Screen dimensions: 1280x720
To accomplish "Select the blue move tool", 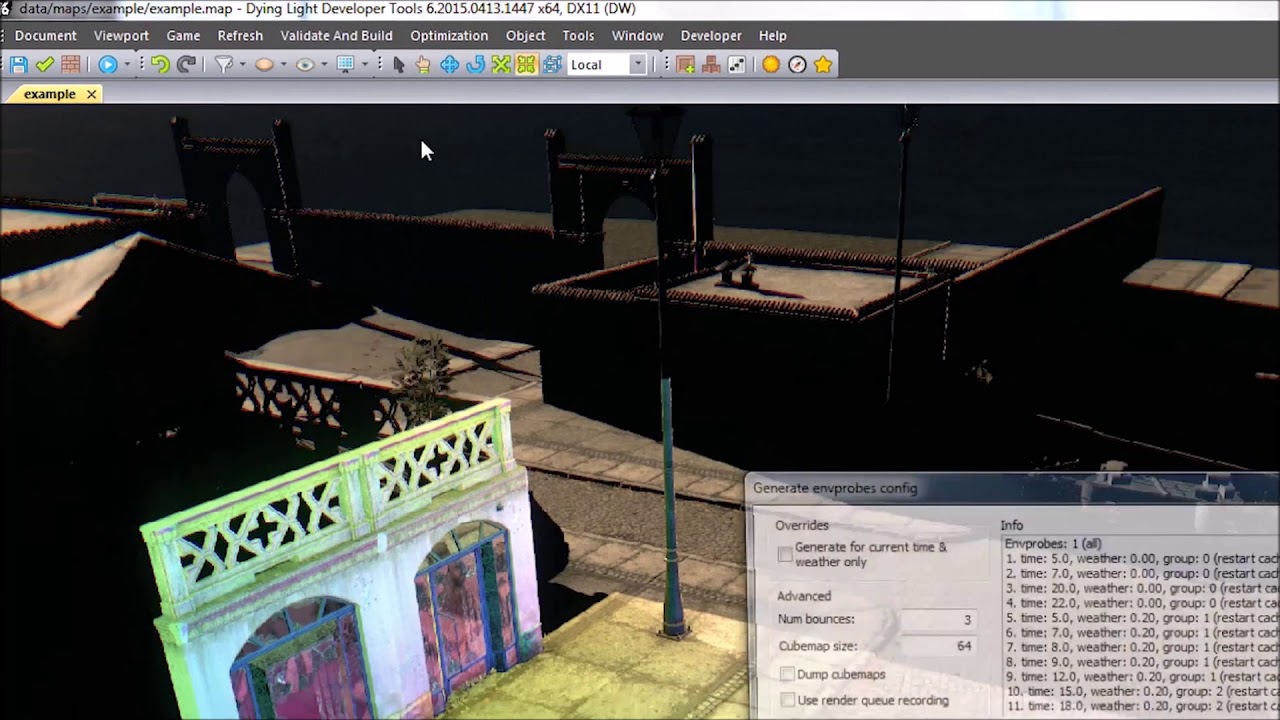I will tap(449, 65).
